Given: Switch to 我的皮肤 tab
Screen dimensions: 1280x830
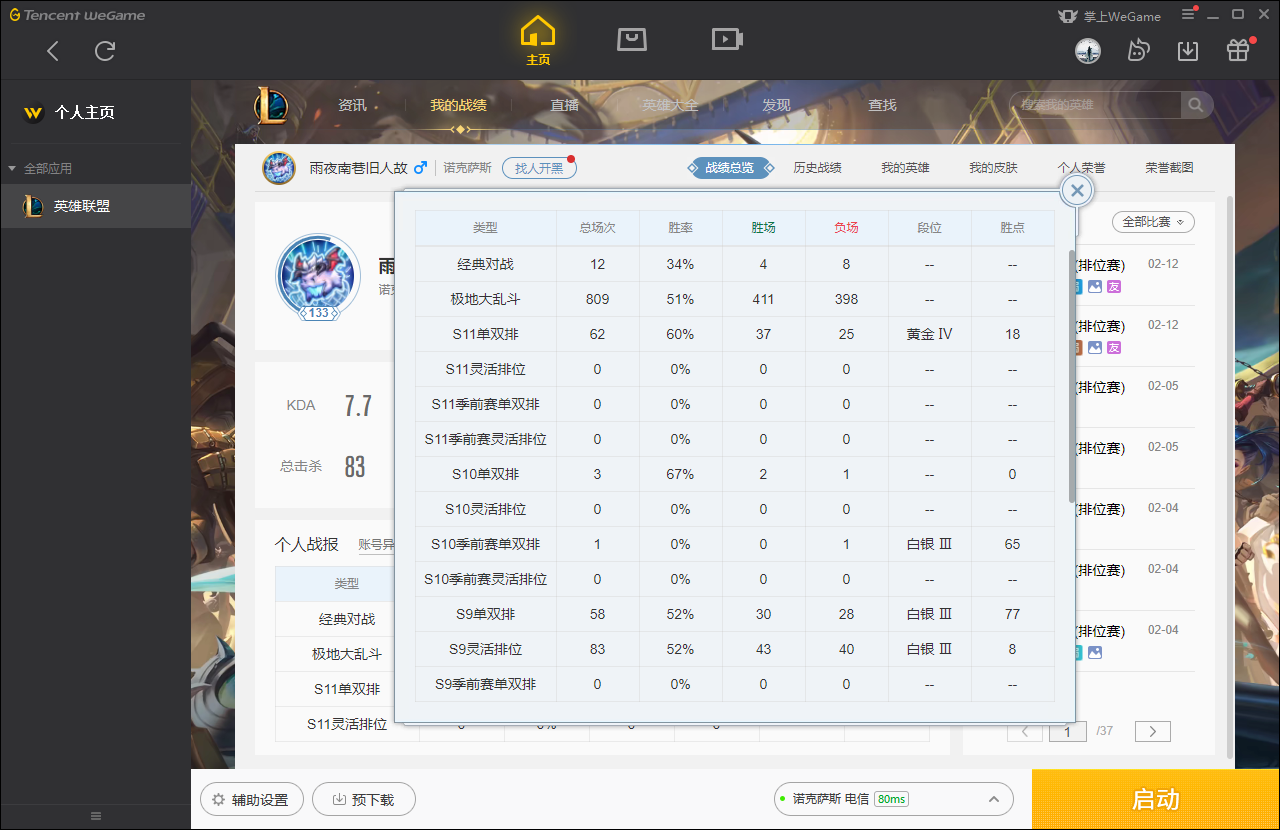Looking at the screenshot, I should pyautogui.click(x=993, y=168).
